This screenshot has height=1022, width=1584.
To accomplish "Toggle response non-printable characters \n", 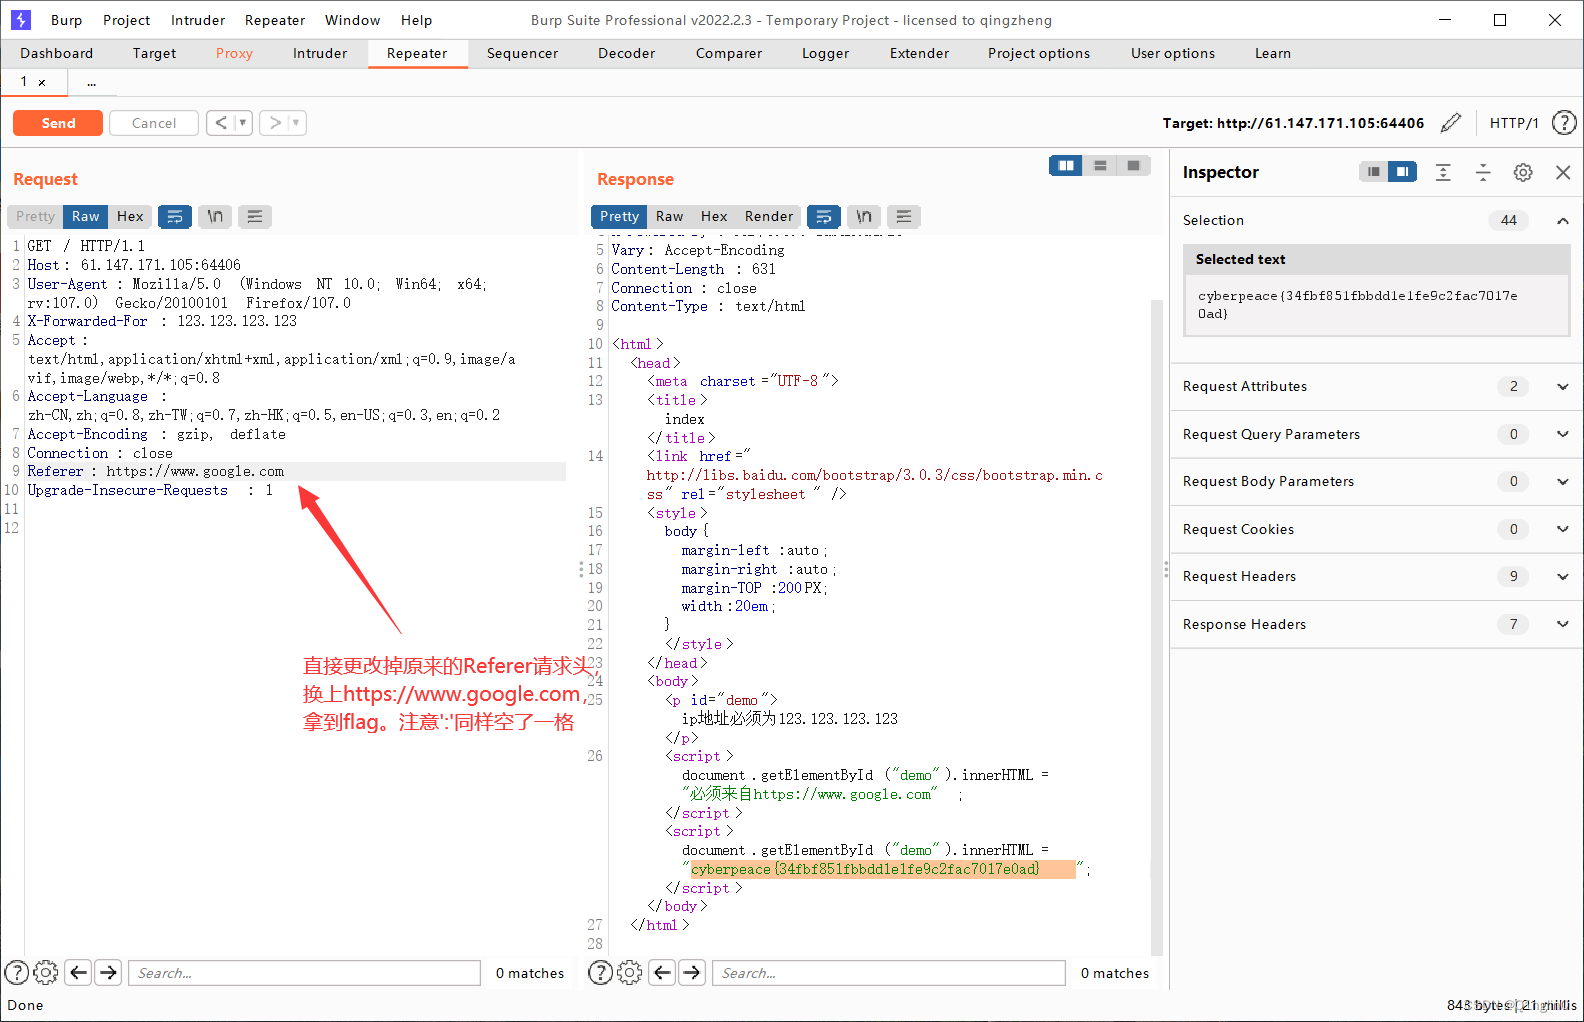I will pos(864,216).
